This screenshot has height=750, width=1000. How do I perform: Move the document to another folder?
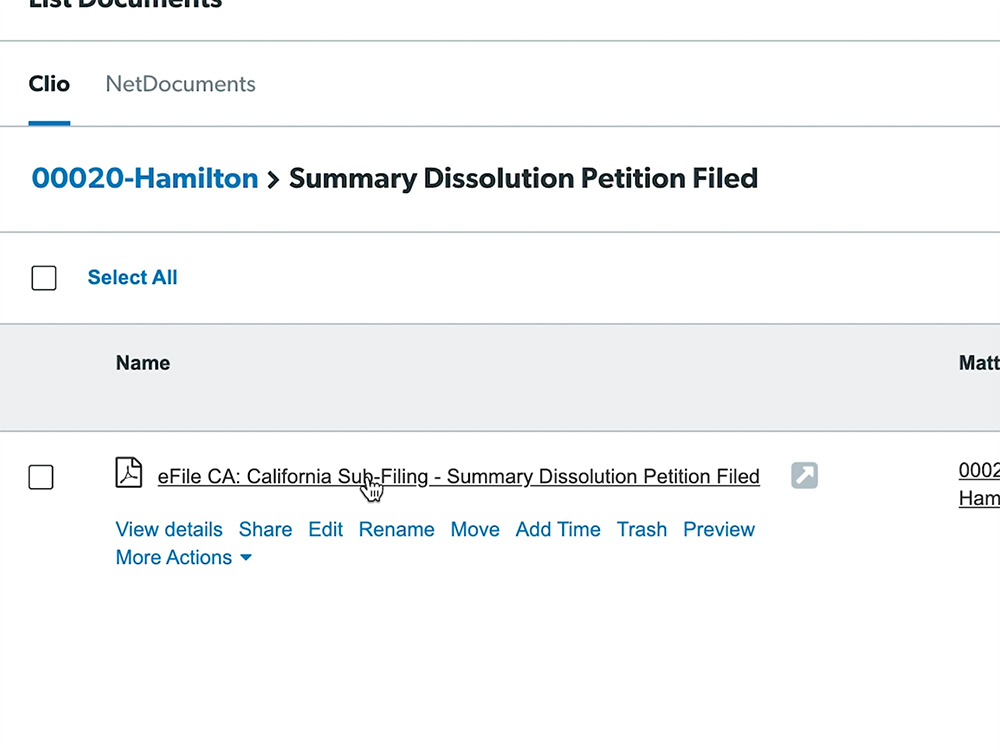click(x=475, y=530)
